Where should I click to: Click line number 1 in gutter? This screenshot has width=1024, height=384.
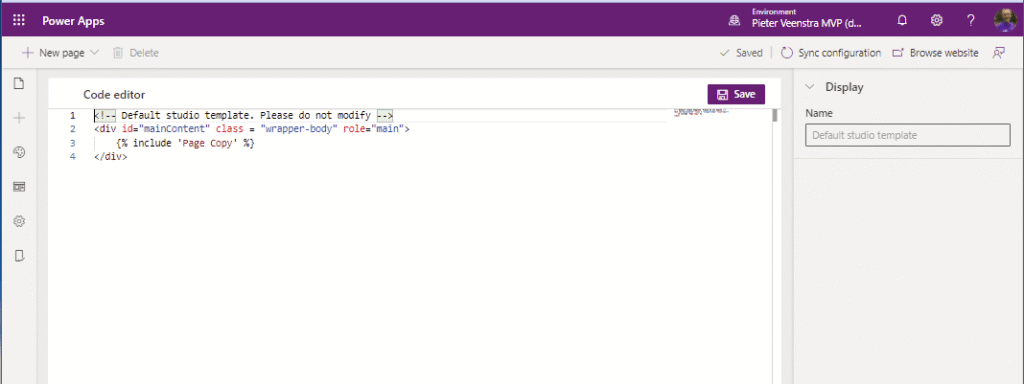tap(72, 116)
